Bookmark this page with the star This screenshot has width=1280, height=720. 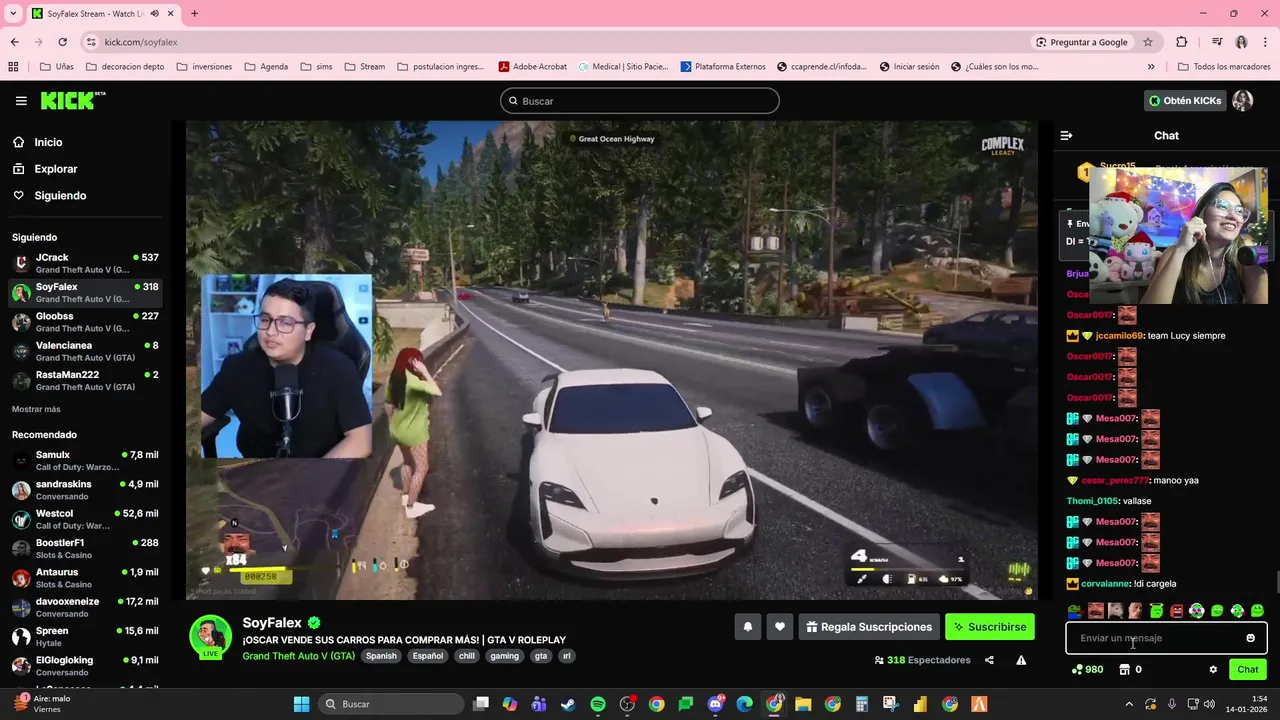[1148, 42]
